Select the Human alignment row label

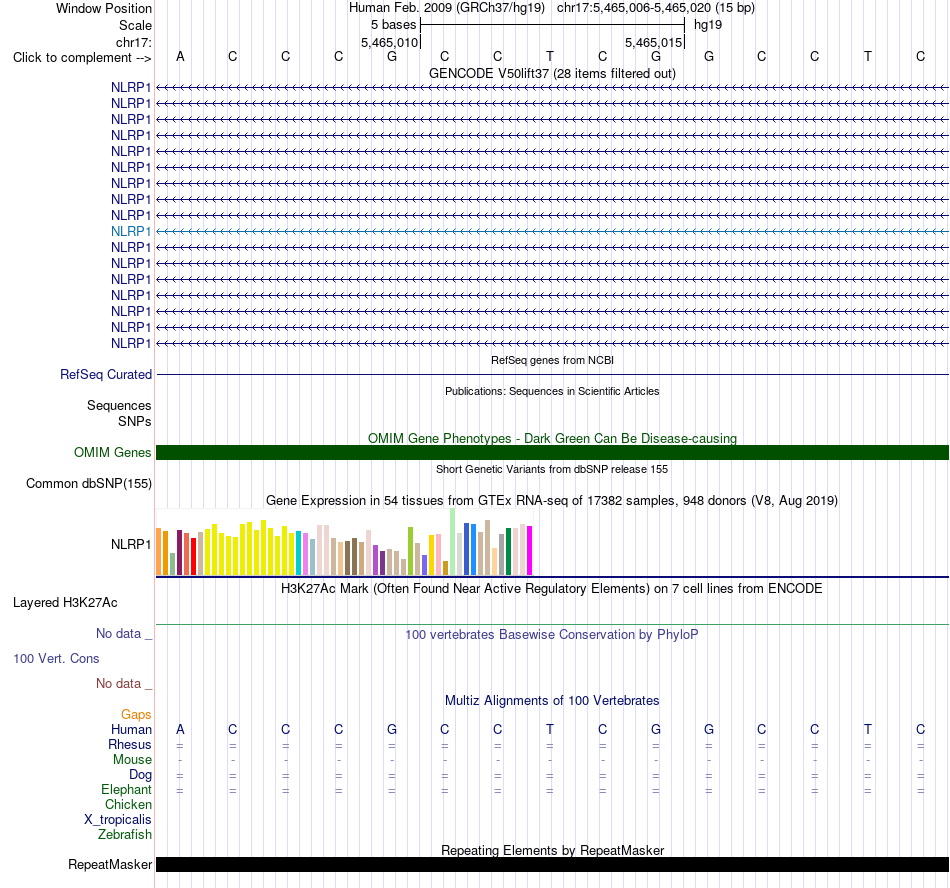131,729
